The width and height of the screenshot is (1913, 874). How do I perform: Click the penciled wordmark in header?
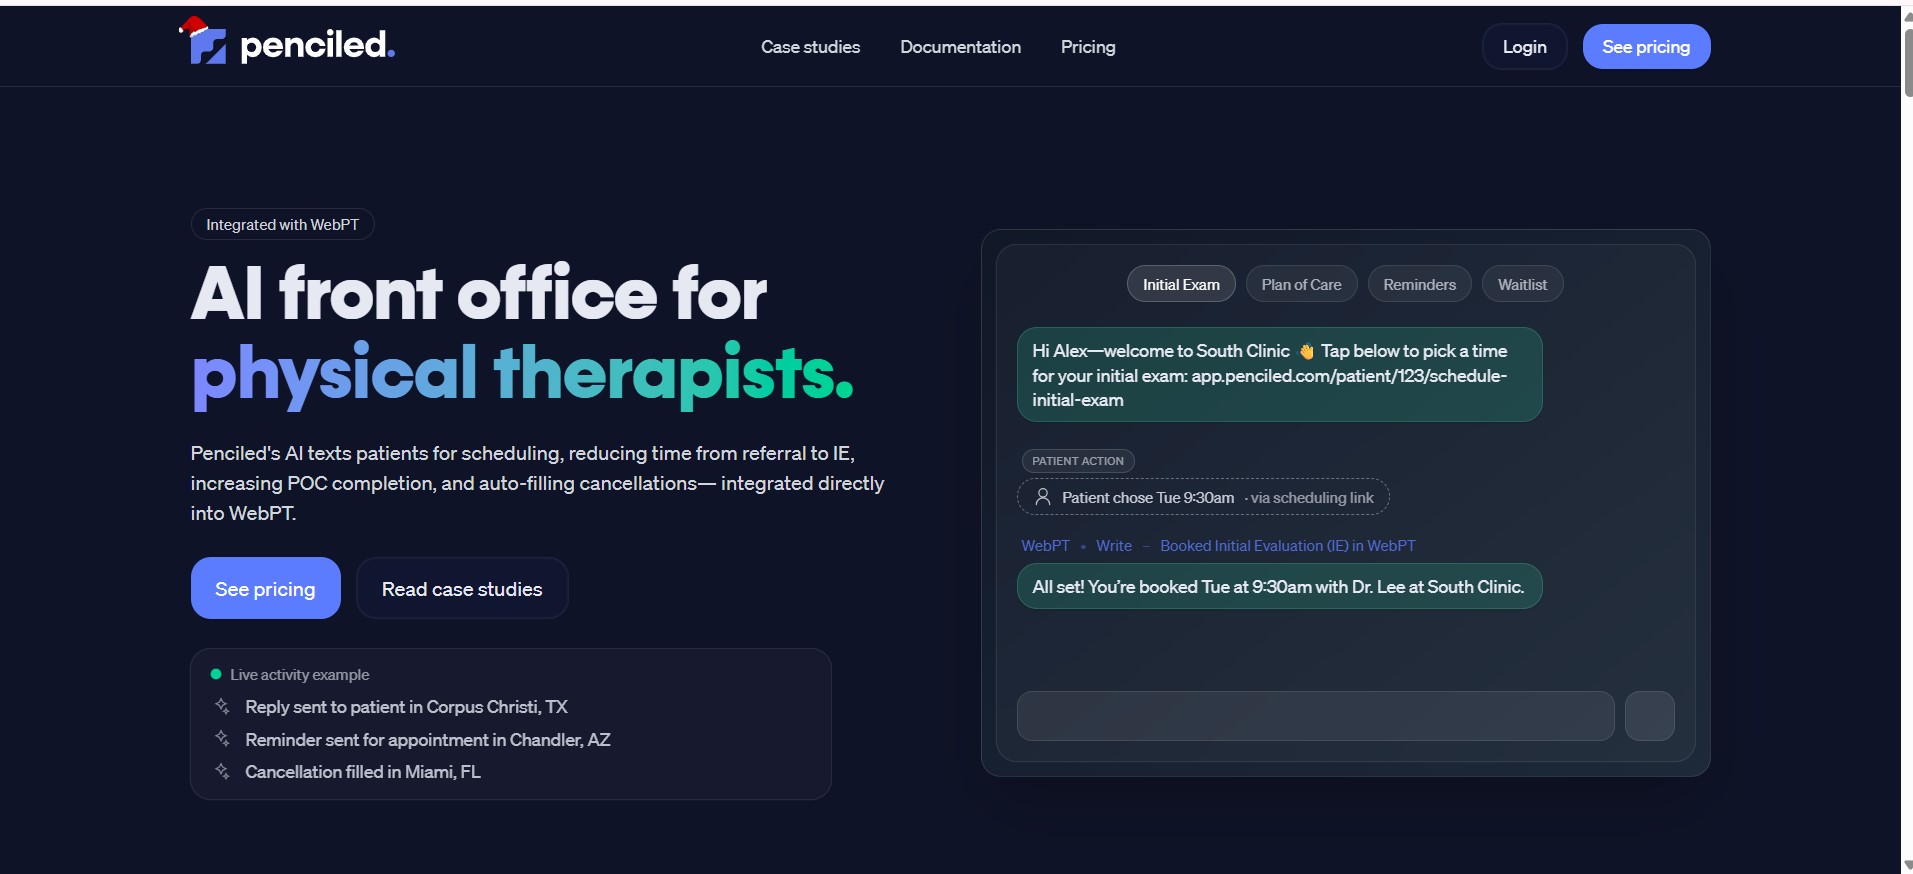click(x=317, y=45)
